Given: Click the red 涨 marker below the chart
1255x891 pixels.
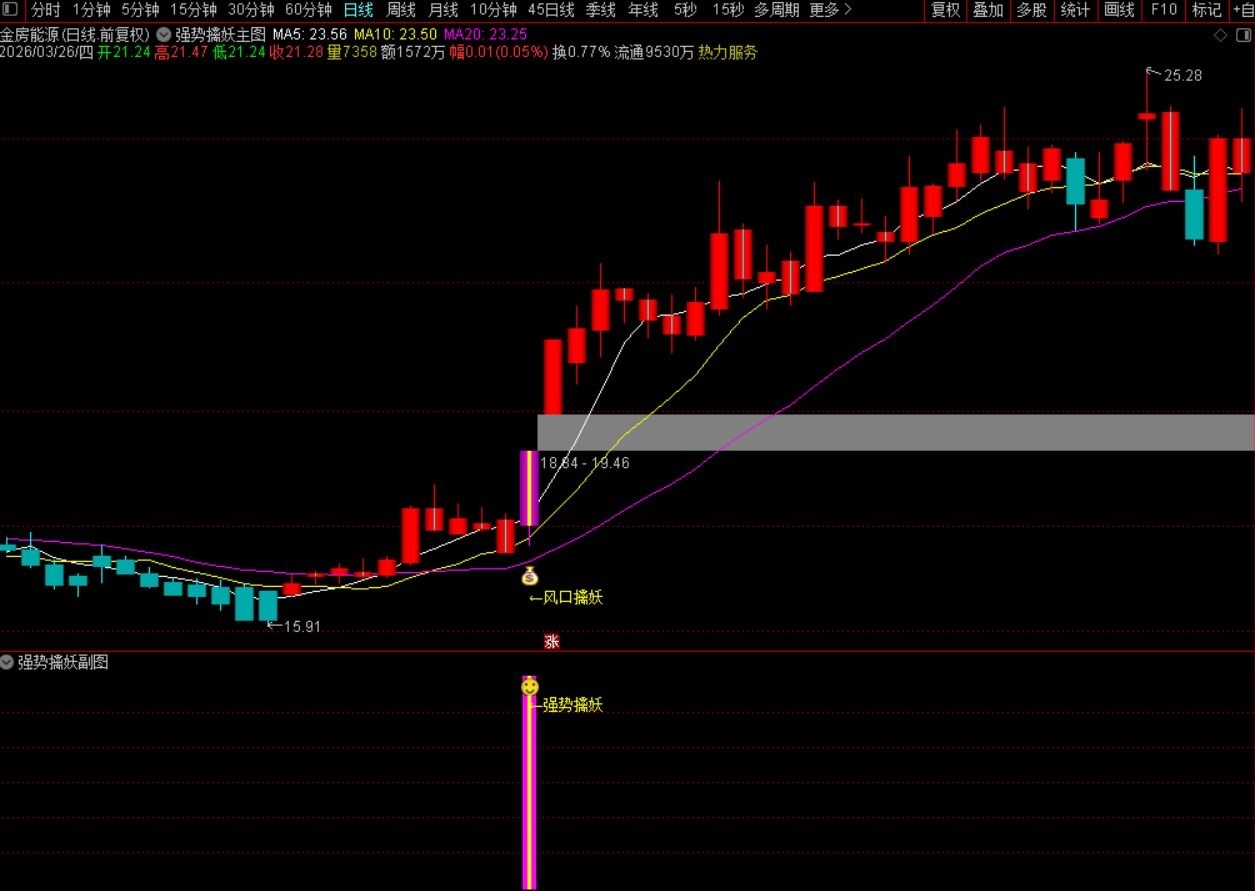Looking at the screenshot, I should tap(550, 641).
